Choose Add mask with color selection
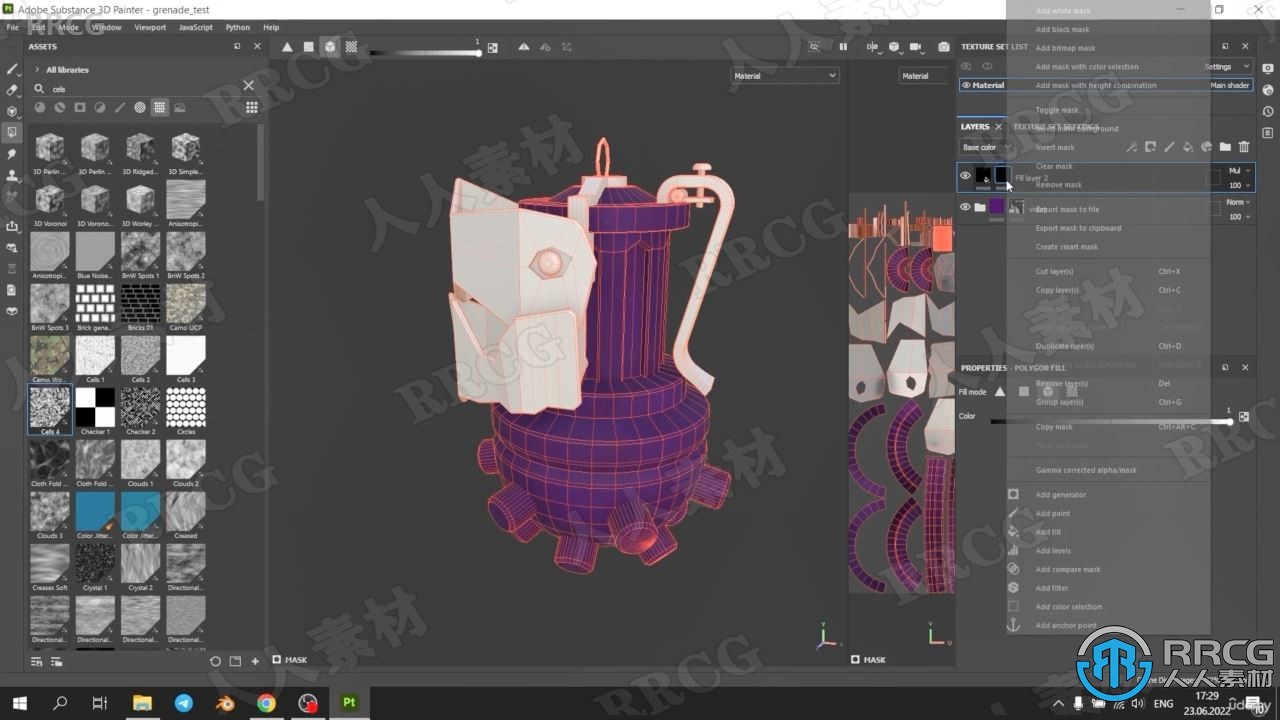 [x=1087, y=67]
